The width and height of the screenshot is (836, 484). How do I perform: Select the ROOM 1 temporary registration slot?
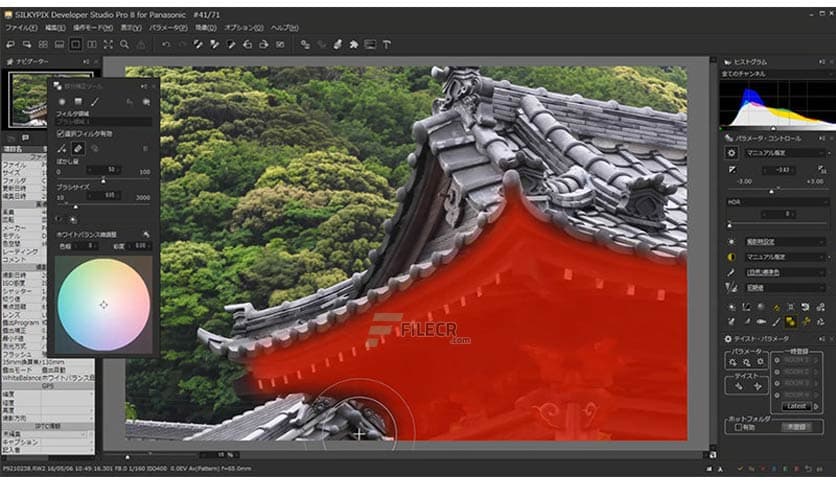pos(797,360)
